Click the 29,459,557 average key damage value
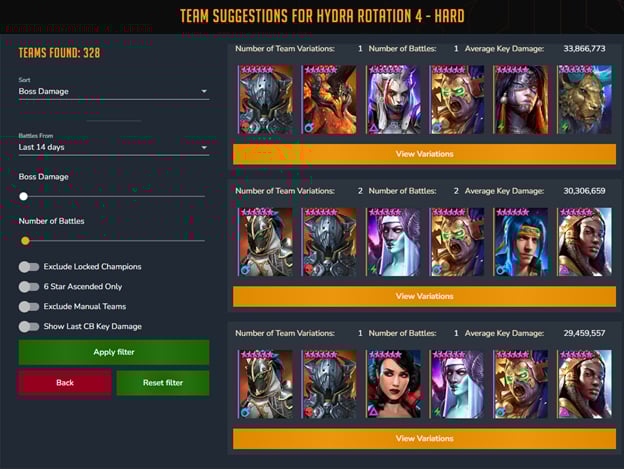 pyautogui.click(x=584, y=333)
